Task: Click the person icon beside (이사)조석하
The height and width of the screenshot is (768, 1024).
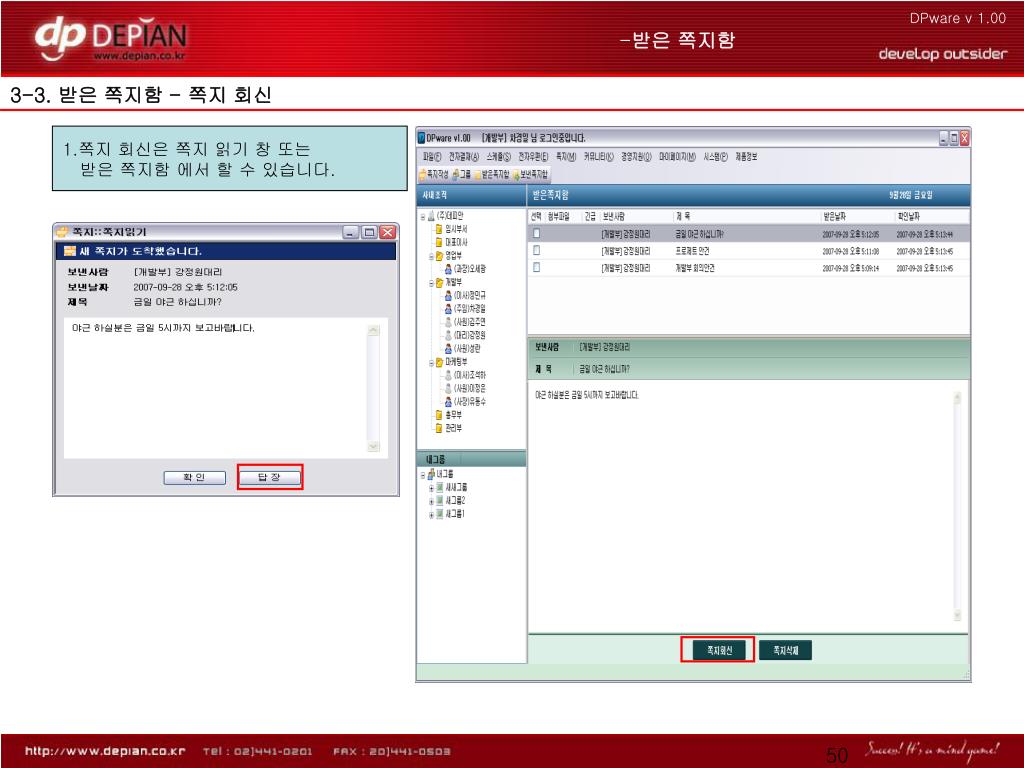Action: [448, 375]
